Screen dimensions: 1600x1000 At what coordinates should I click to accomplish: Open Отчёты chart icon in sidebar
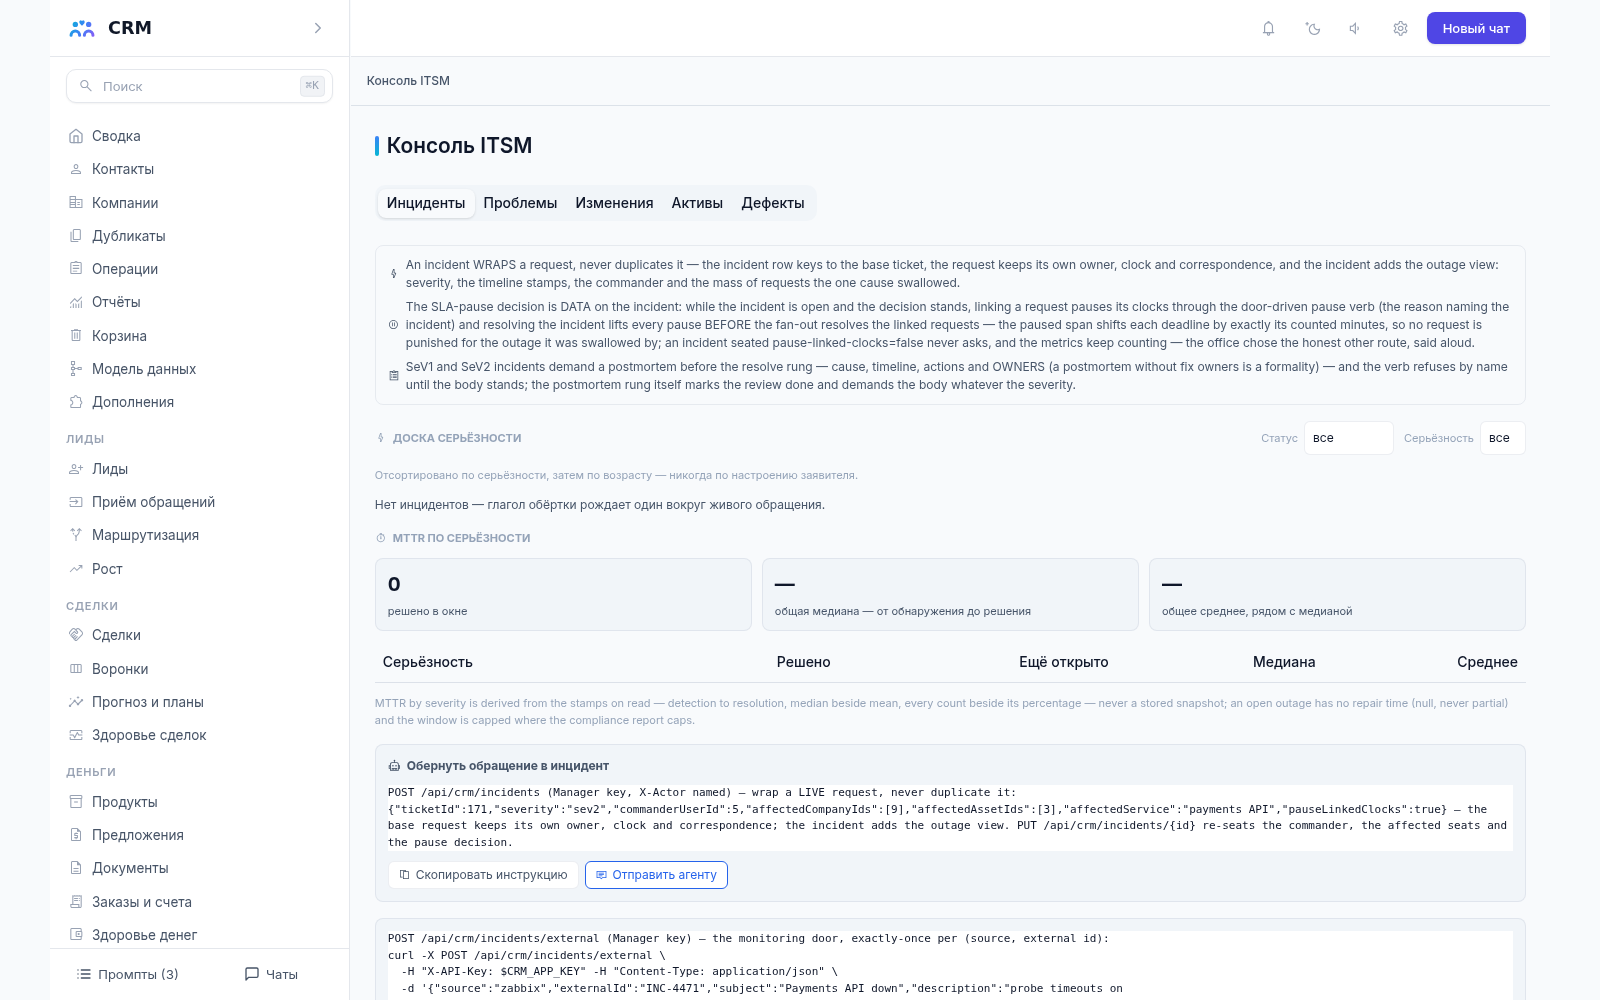76,302
